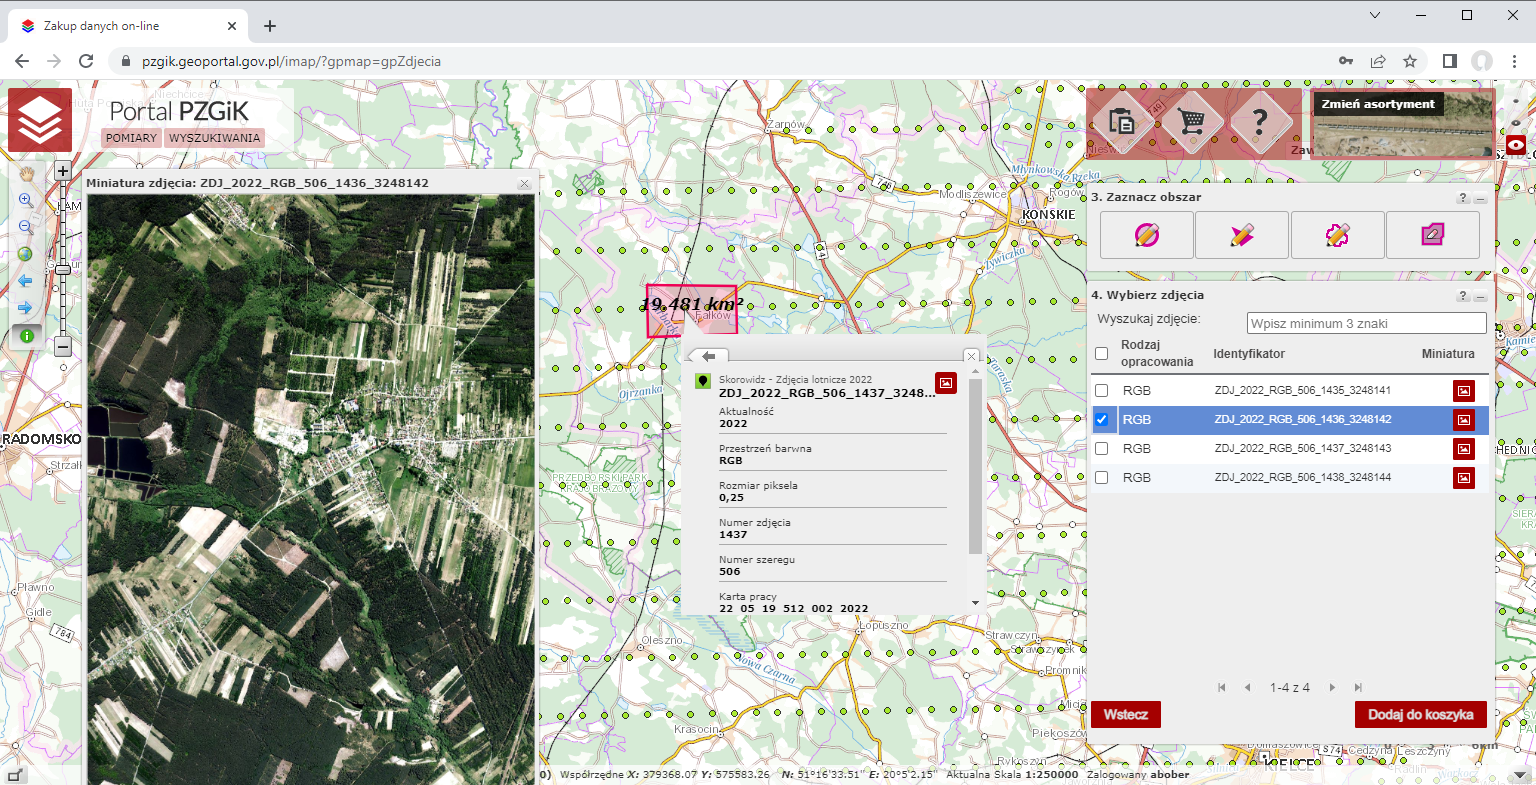Open thumbnail for ZDJ_2022_RGB_506_1438_3248144
The height and width of the screenshot is (785, 1536).
click(x=1463, y=478)
